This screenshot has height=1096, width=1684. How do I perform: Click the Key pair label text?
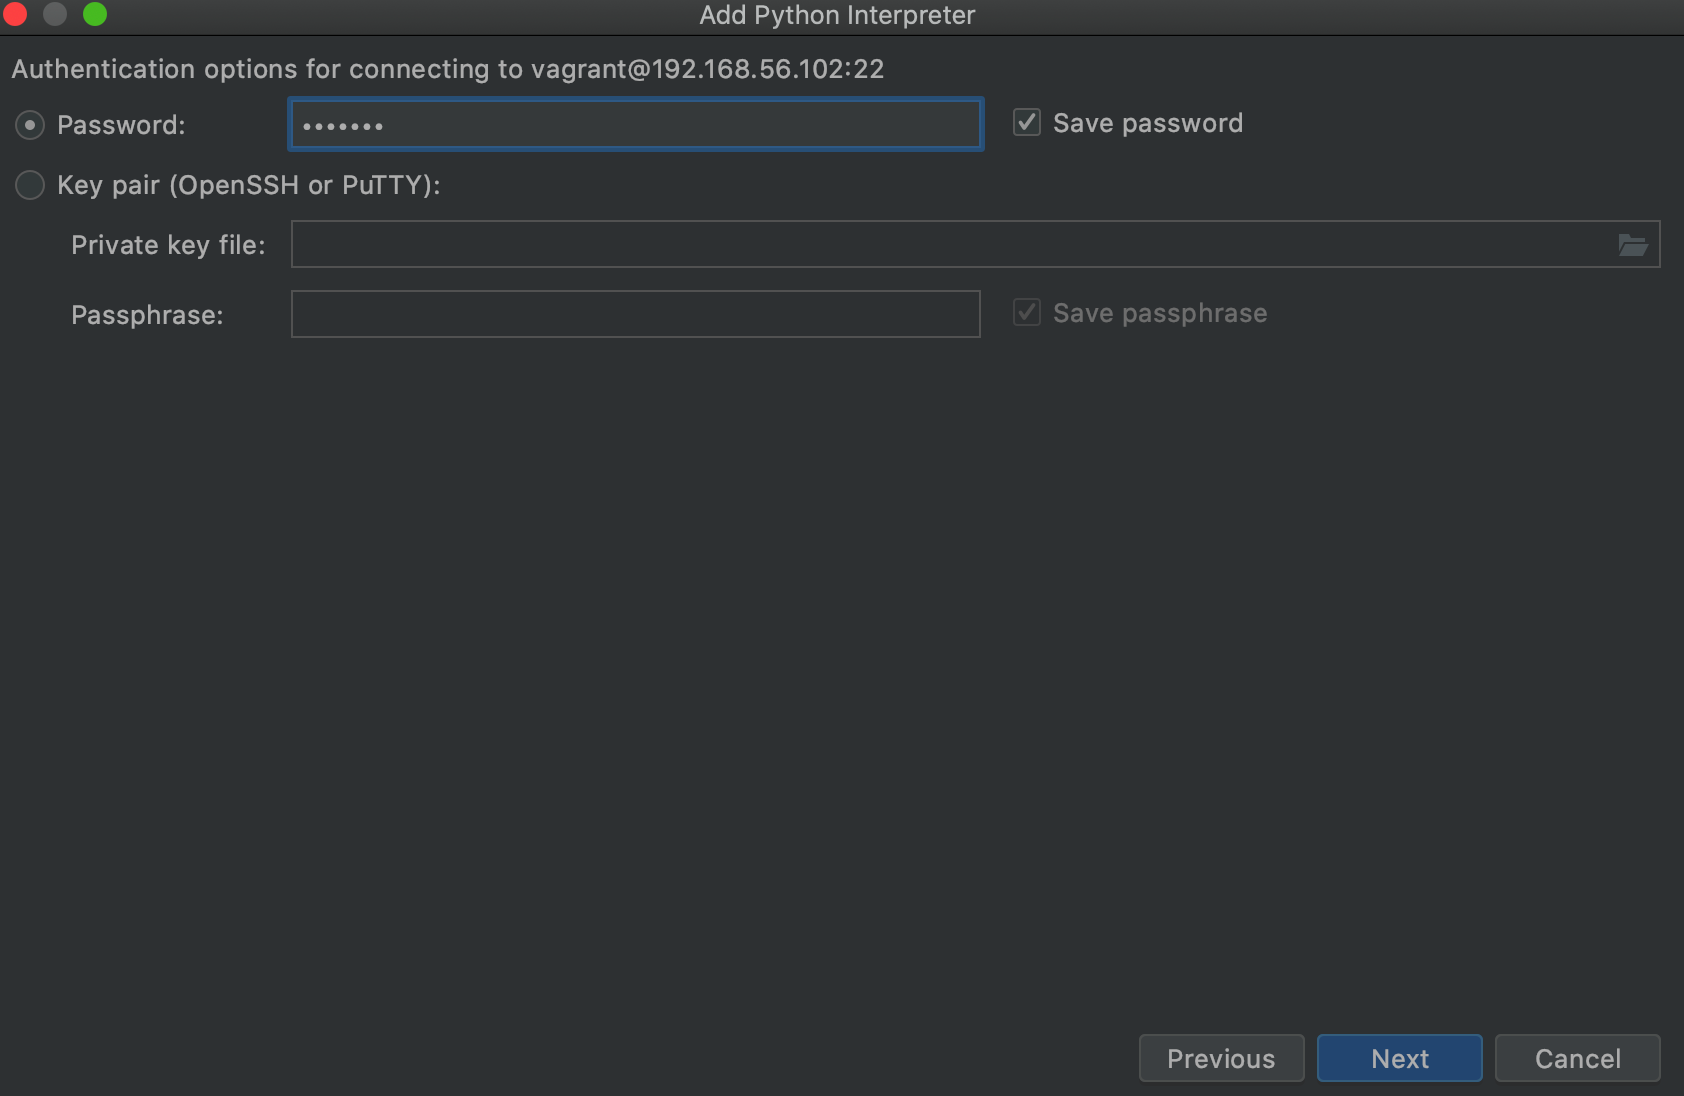249,185
